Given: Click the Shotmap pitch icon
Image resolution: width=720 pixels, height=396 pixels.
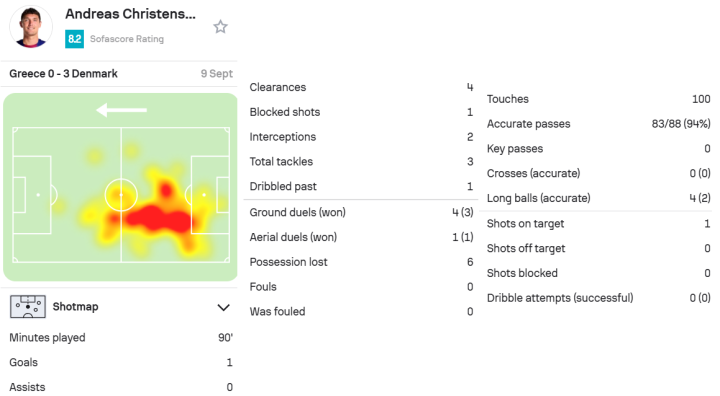Looking at the screenshot, I should pos(28,307).
